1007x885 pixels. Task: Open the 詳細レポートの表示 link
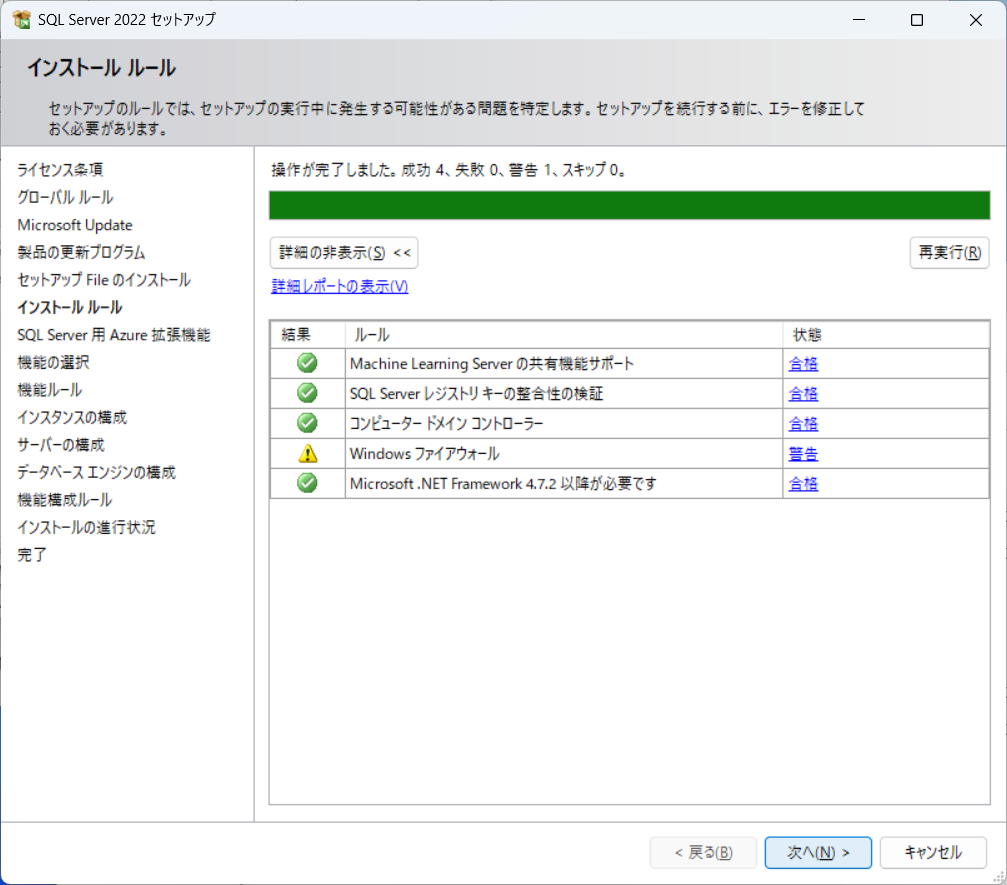click(x=339, y=287)
